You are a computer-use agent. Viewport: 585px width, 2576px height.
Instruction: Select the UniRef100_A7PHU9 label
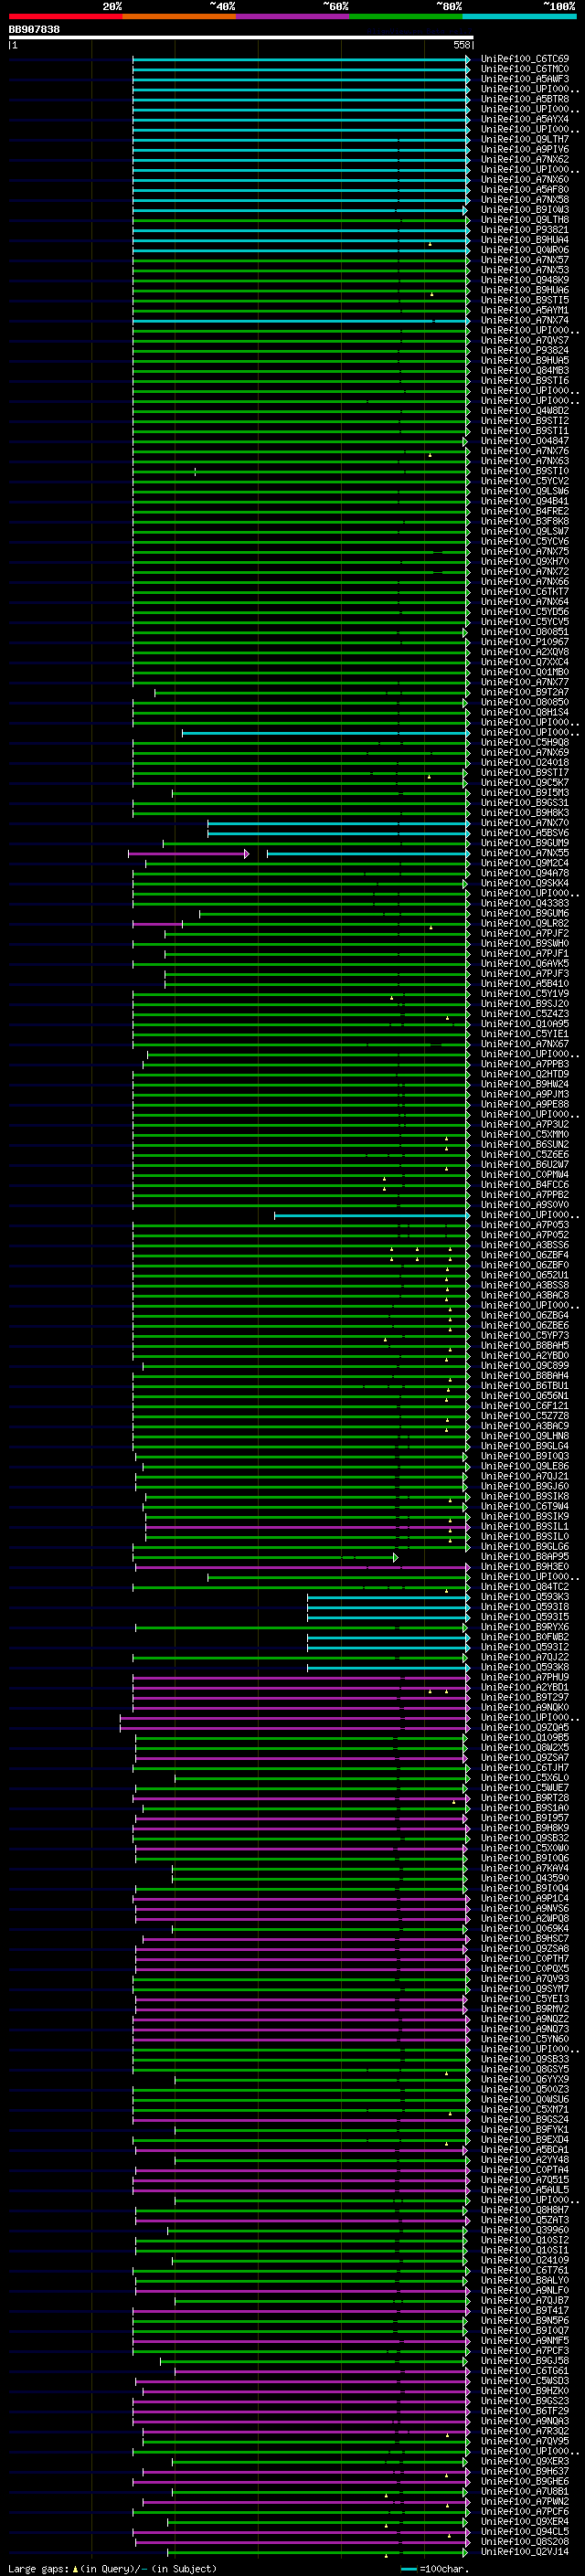click(525, 1677)
